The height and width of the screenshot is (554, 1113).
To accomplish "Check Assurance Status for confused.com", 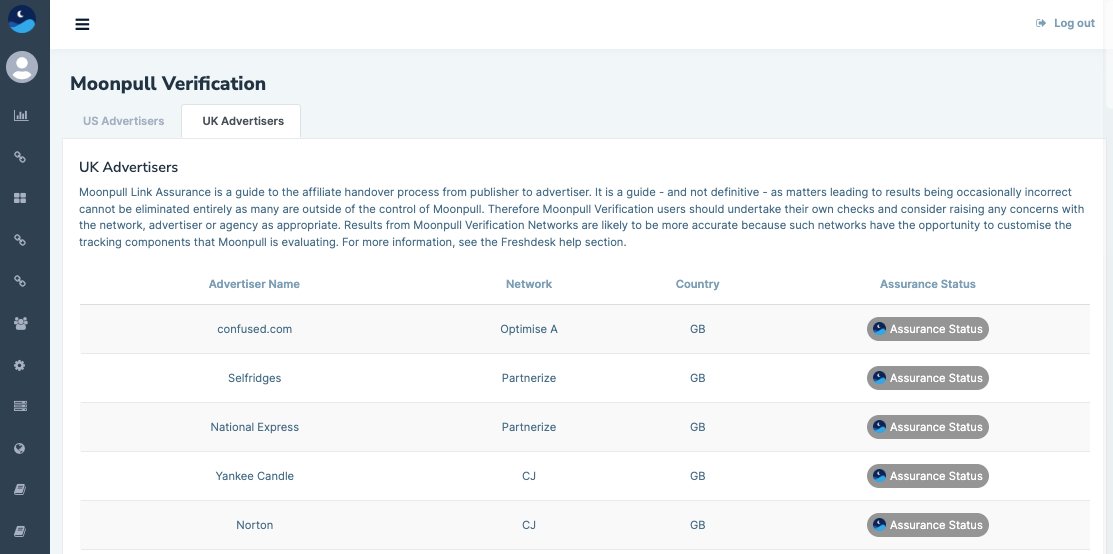I will click(x=927, y=329).
